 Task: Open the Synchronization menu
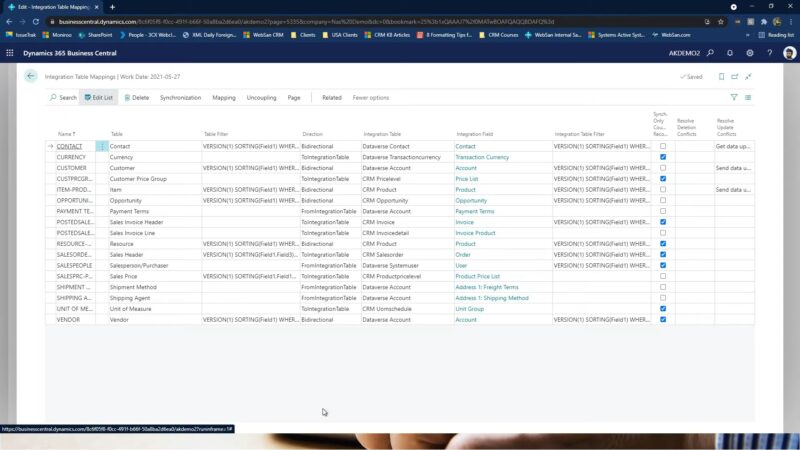pyautogui.click(x=180, y=97)
